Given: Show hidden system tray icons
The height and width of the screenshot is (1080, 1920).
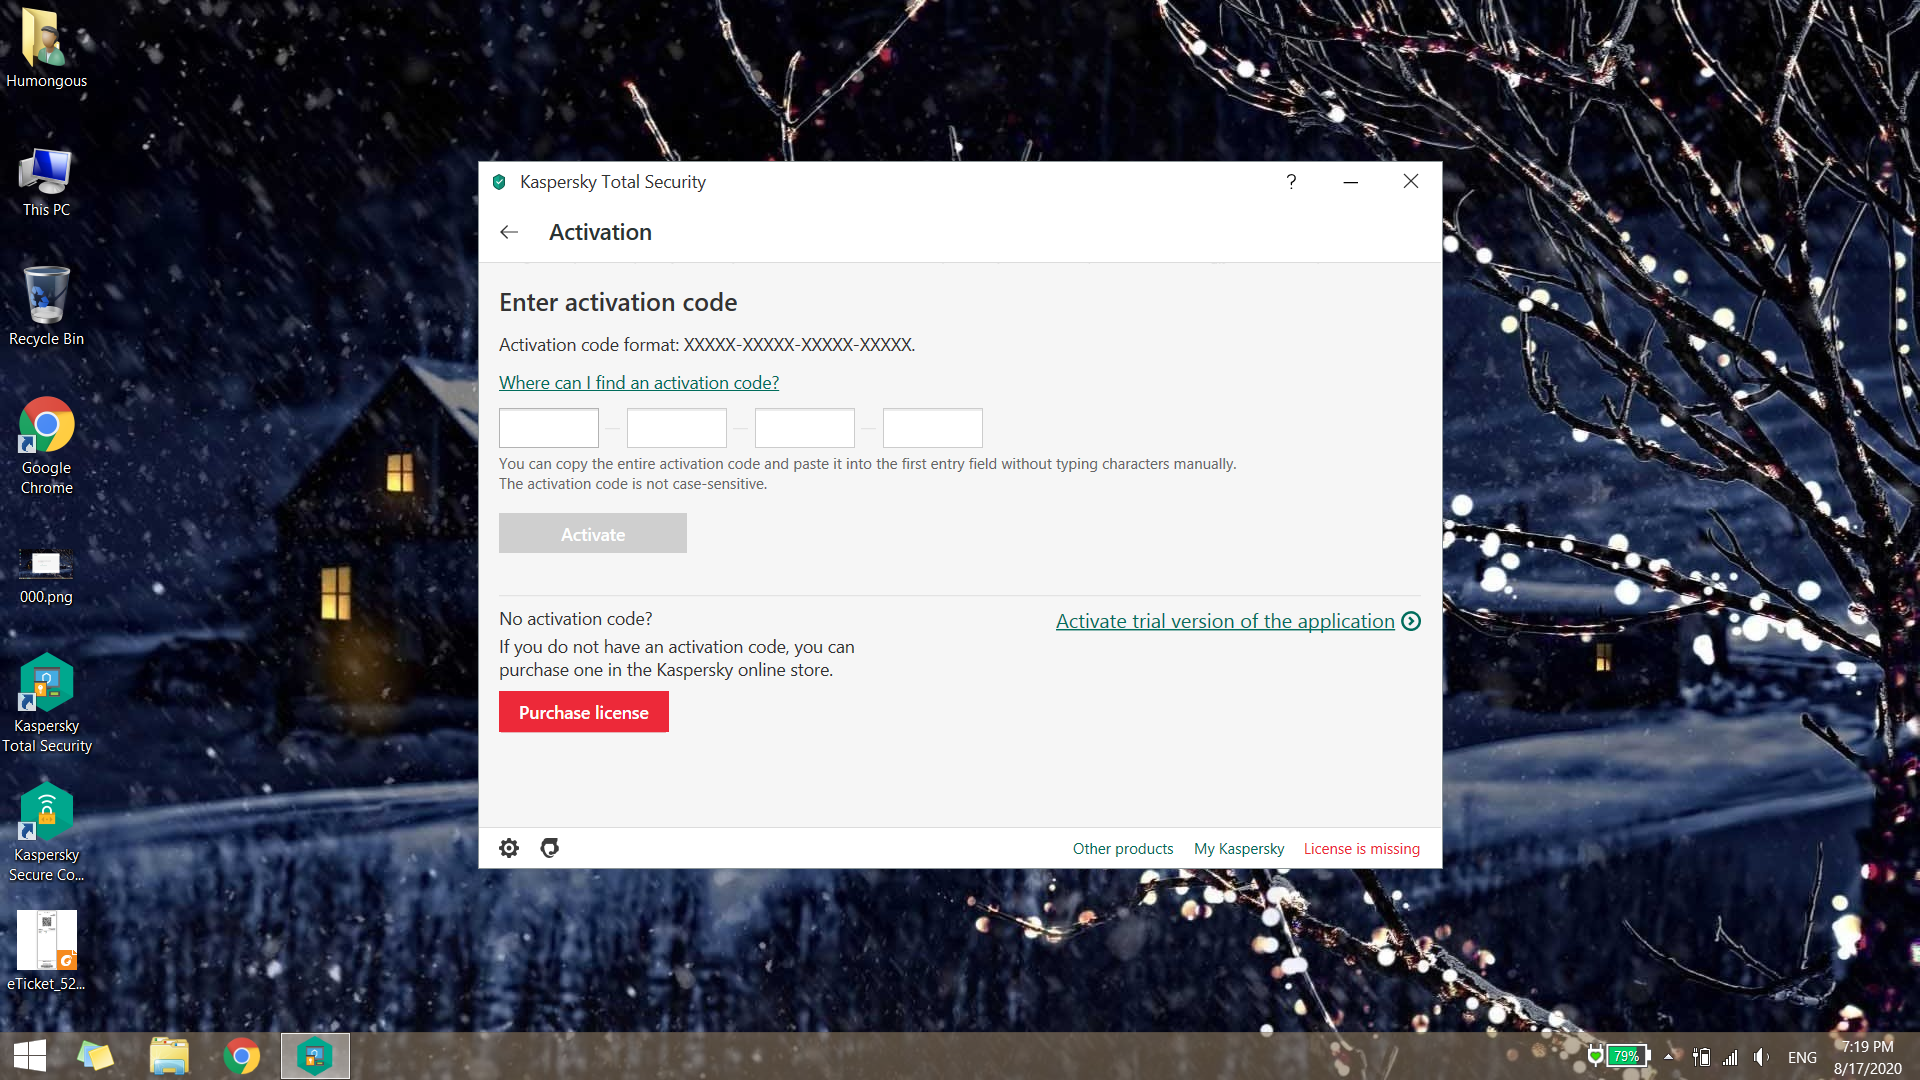Looking at the screenshot, I should coord(1668,1056).
